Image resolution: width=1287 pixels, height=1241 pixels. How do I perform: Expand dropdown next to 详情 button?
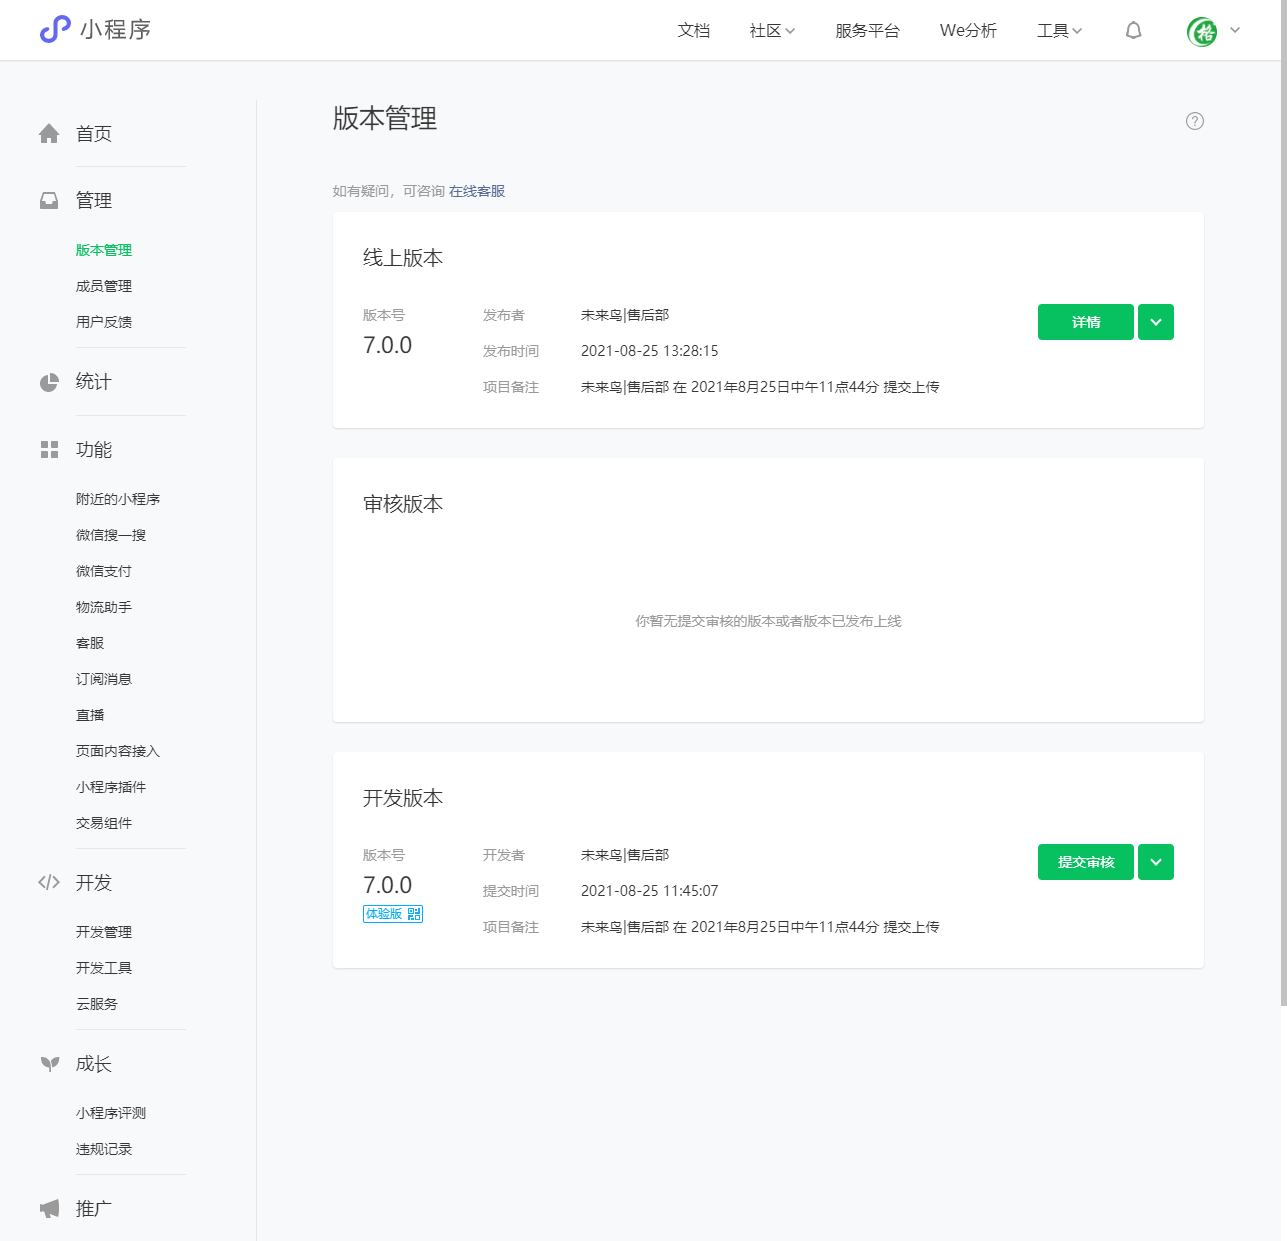point(1155,322)
